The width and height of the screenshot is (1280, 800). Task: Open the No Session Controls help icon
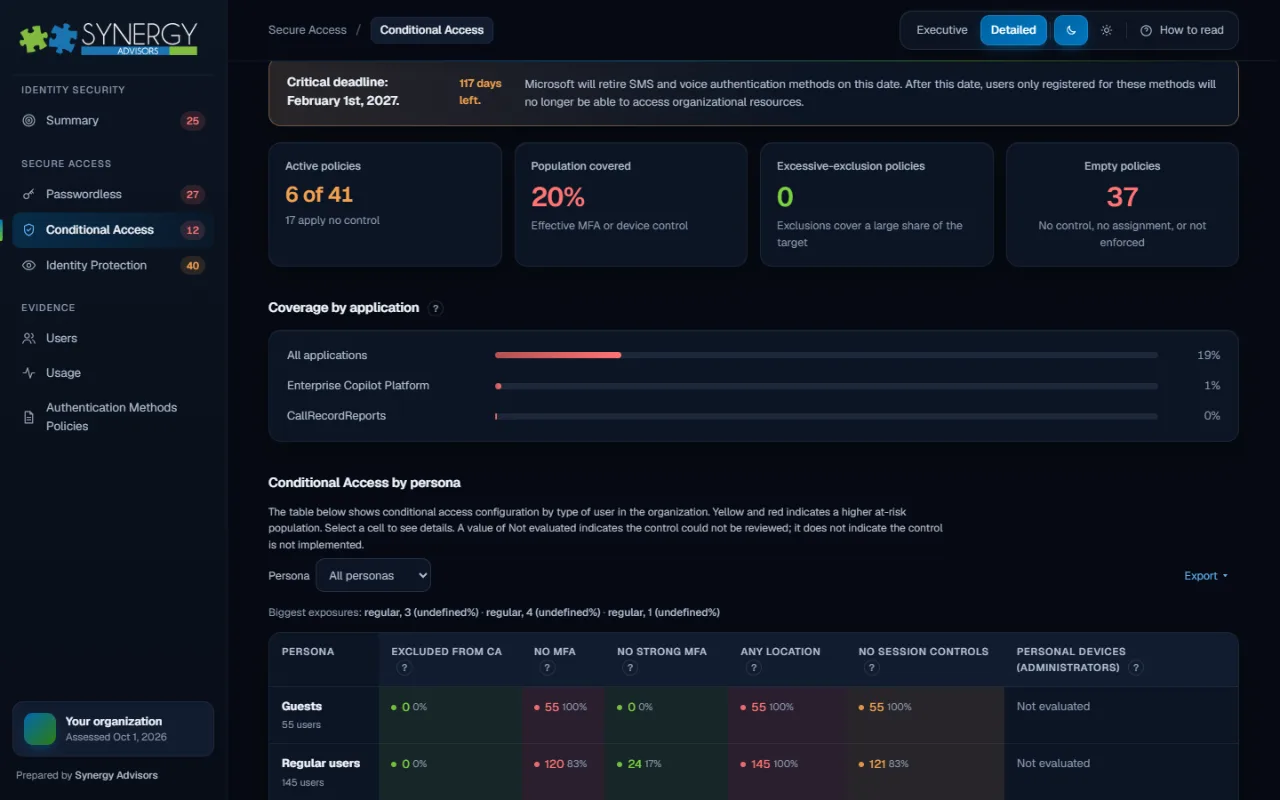(x=871, y=668)
